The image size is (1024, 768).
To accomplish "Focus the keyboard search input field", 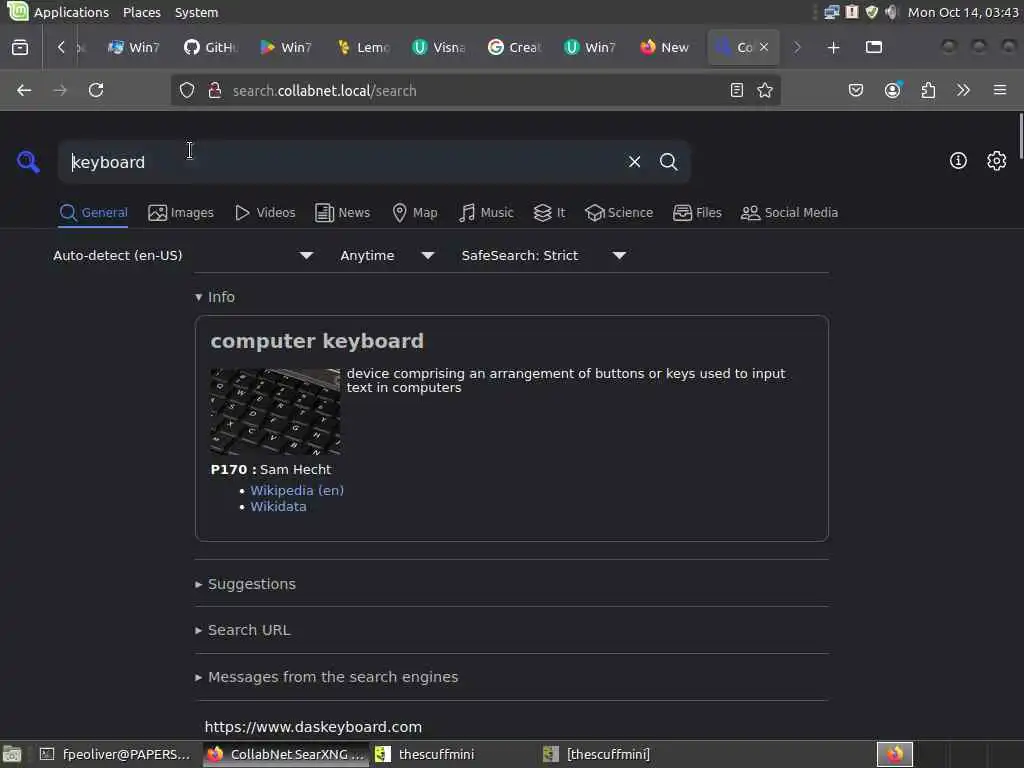I will tap(343, 161).
